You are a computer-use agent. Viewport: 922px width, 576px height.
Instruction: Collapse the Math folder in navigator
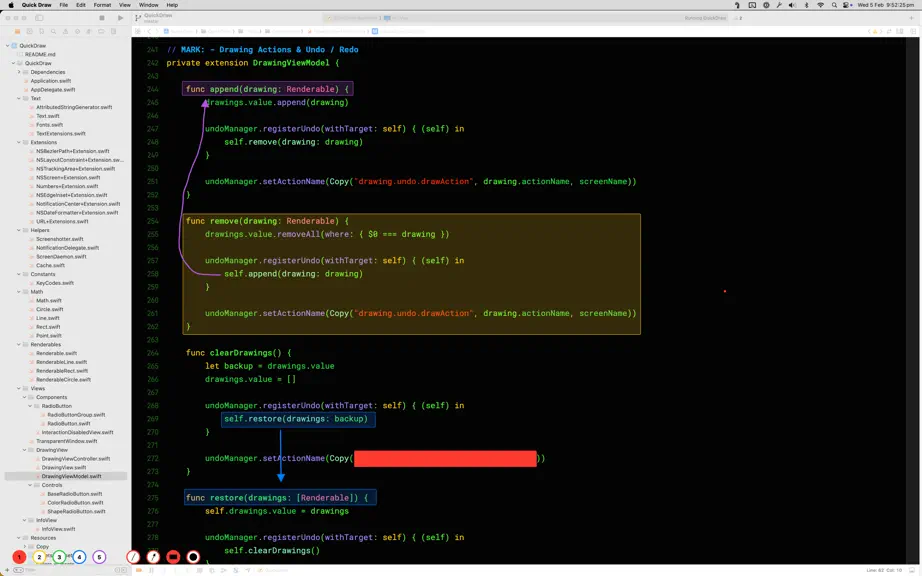[x=19, y=292]
